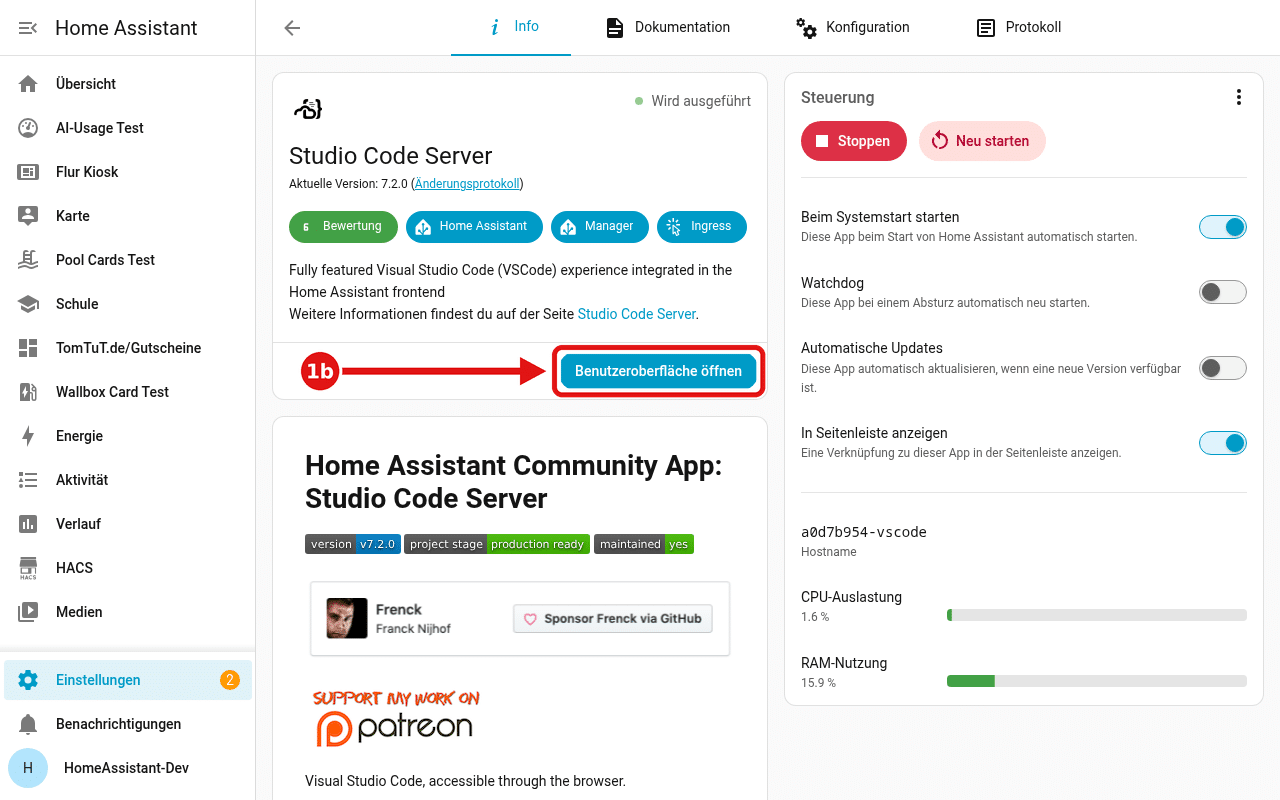This screenshot has height=800, width=1280.
Task: Go back using the arrow icon
Action: [x=292, y=28]
